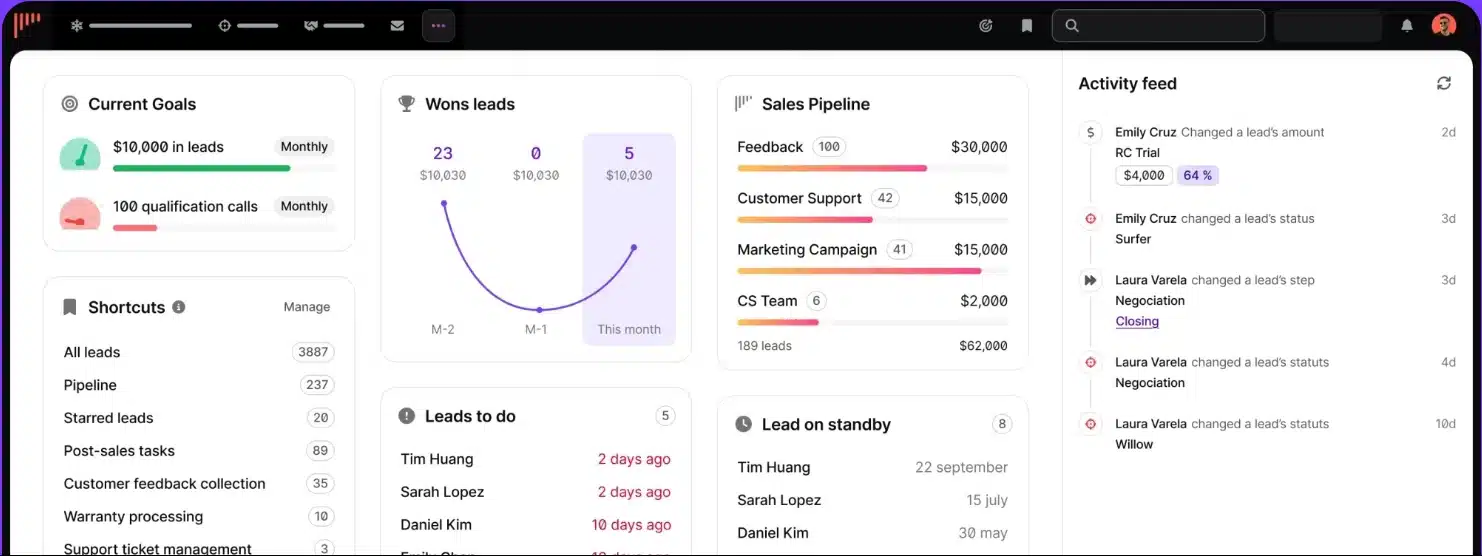Open Support ticket management shortcut
Viewport: 1482px width, 556px height.
(198, 548)
